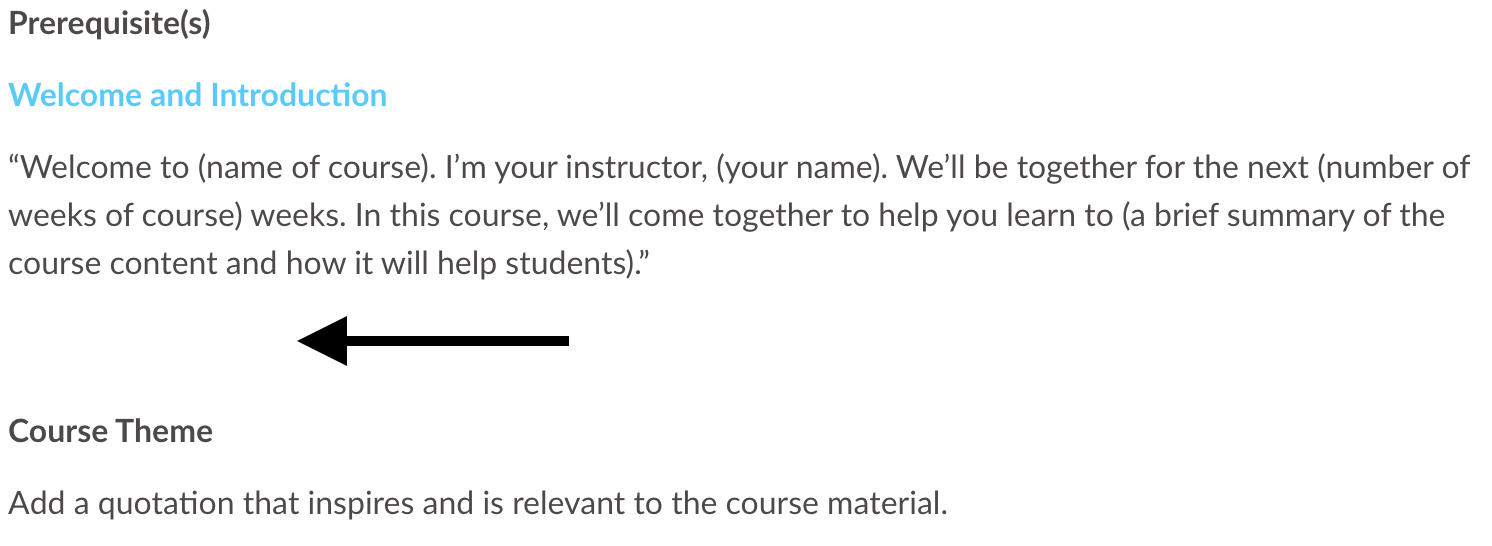The width and height of the screenshot is (1492, 546).
Task: Click the "(a brief summary of the" placeholder
Action: click(x=1283, y=215)
